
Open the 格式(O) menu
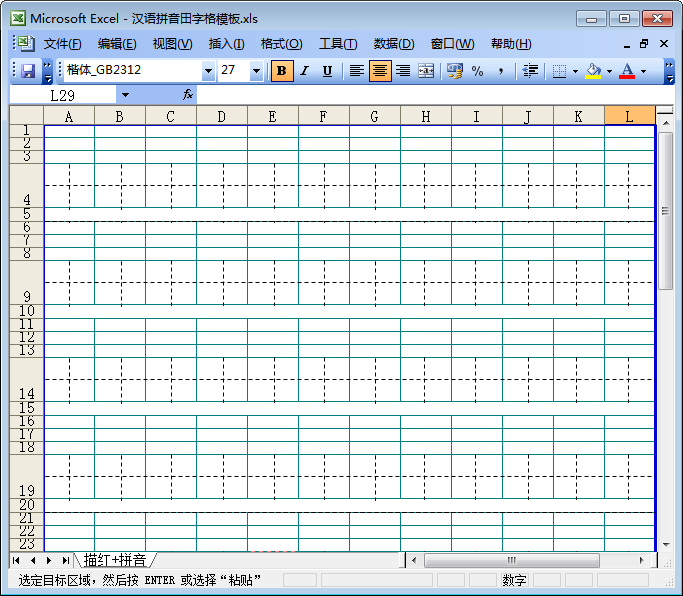pyautogui.click(x=281, y=44)
